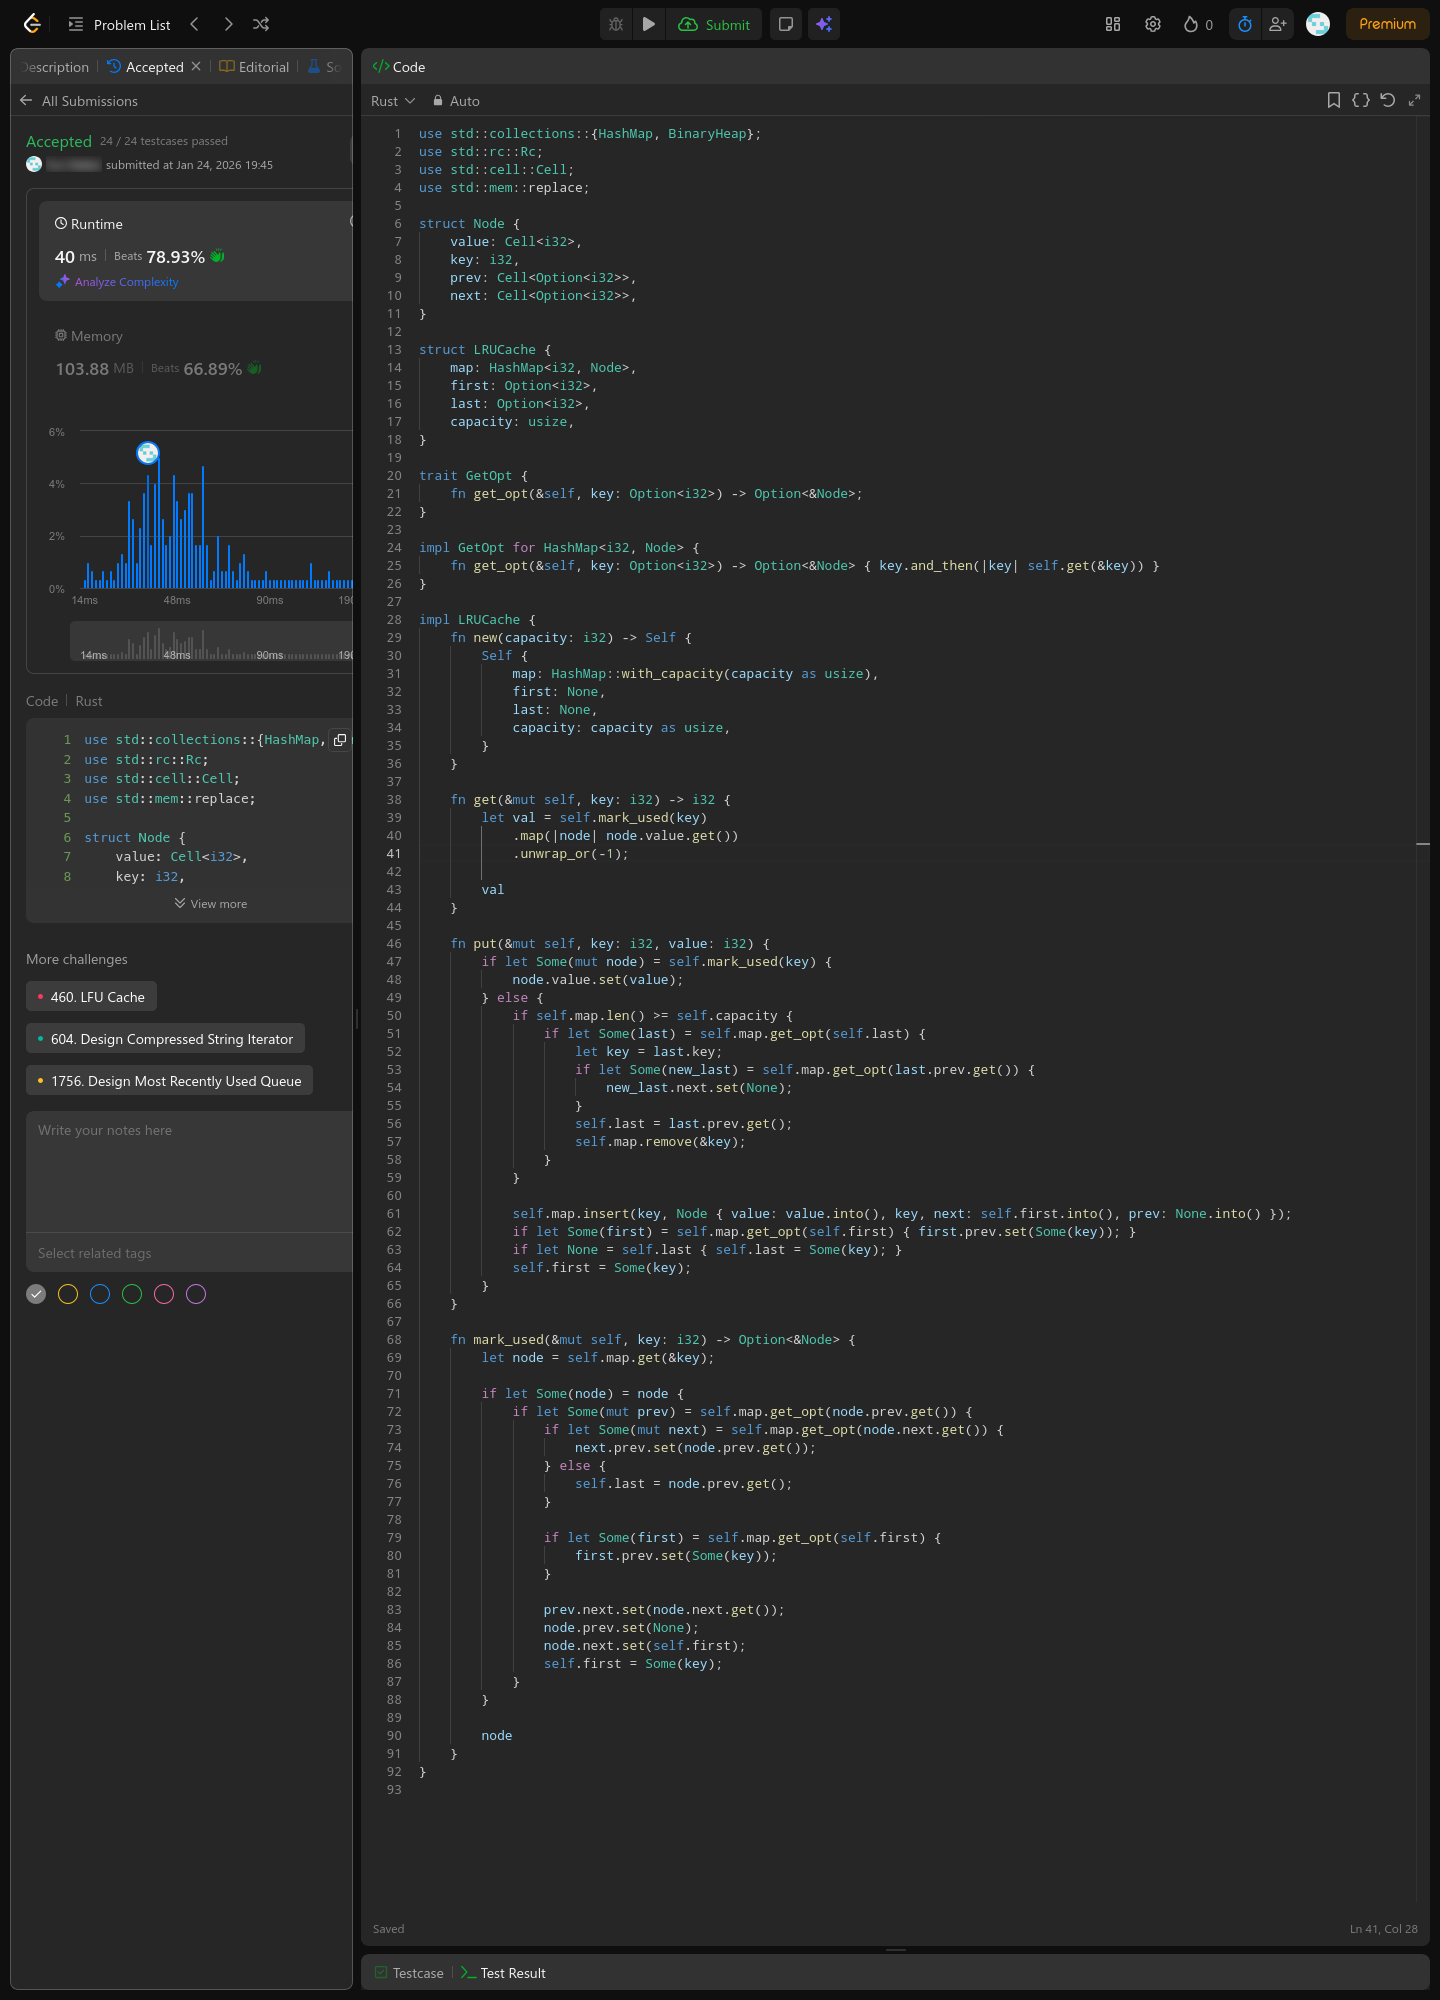The height and width of the screenshot is (2000, 1440).
Task: Click the timer stopwatch icon
Action: pyautogui.click(x=1245, y=24)
